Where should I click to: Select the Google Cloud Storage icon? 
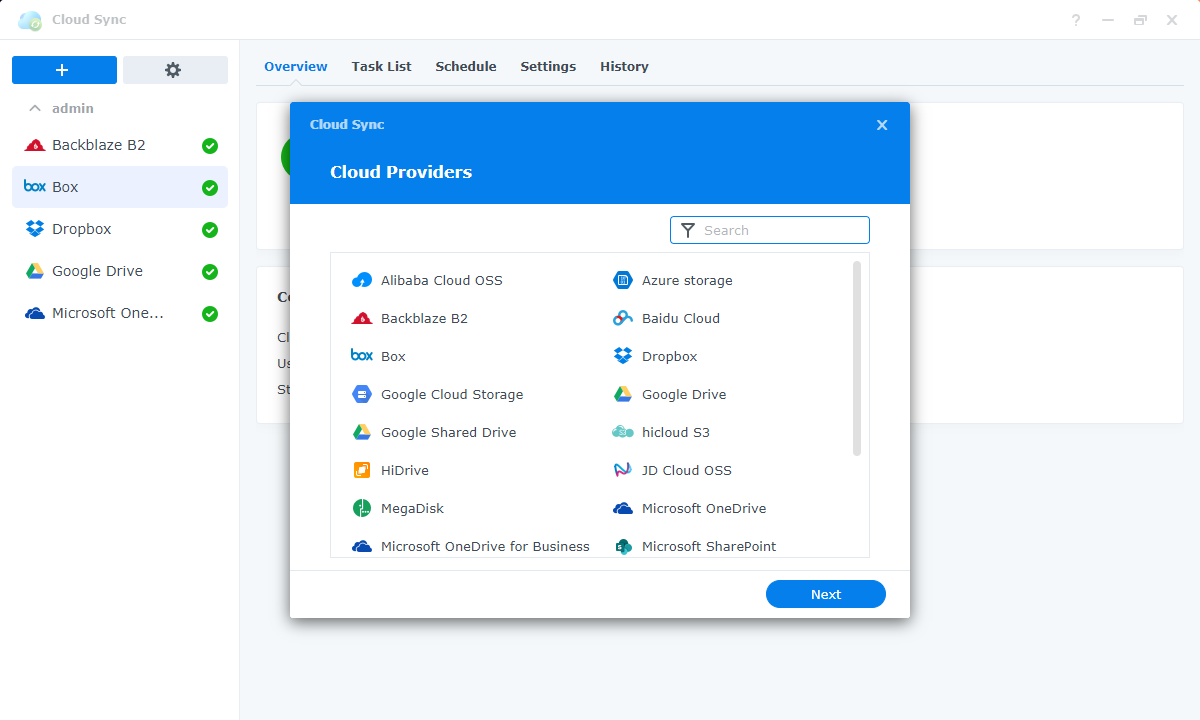tap(362, 394)
